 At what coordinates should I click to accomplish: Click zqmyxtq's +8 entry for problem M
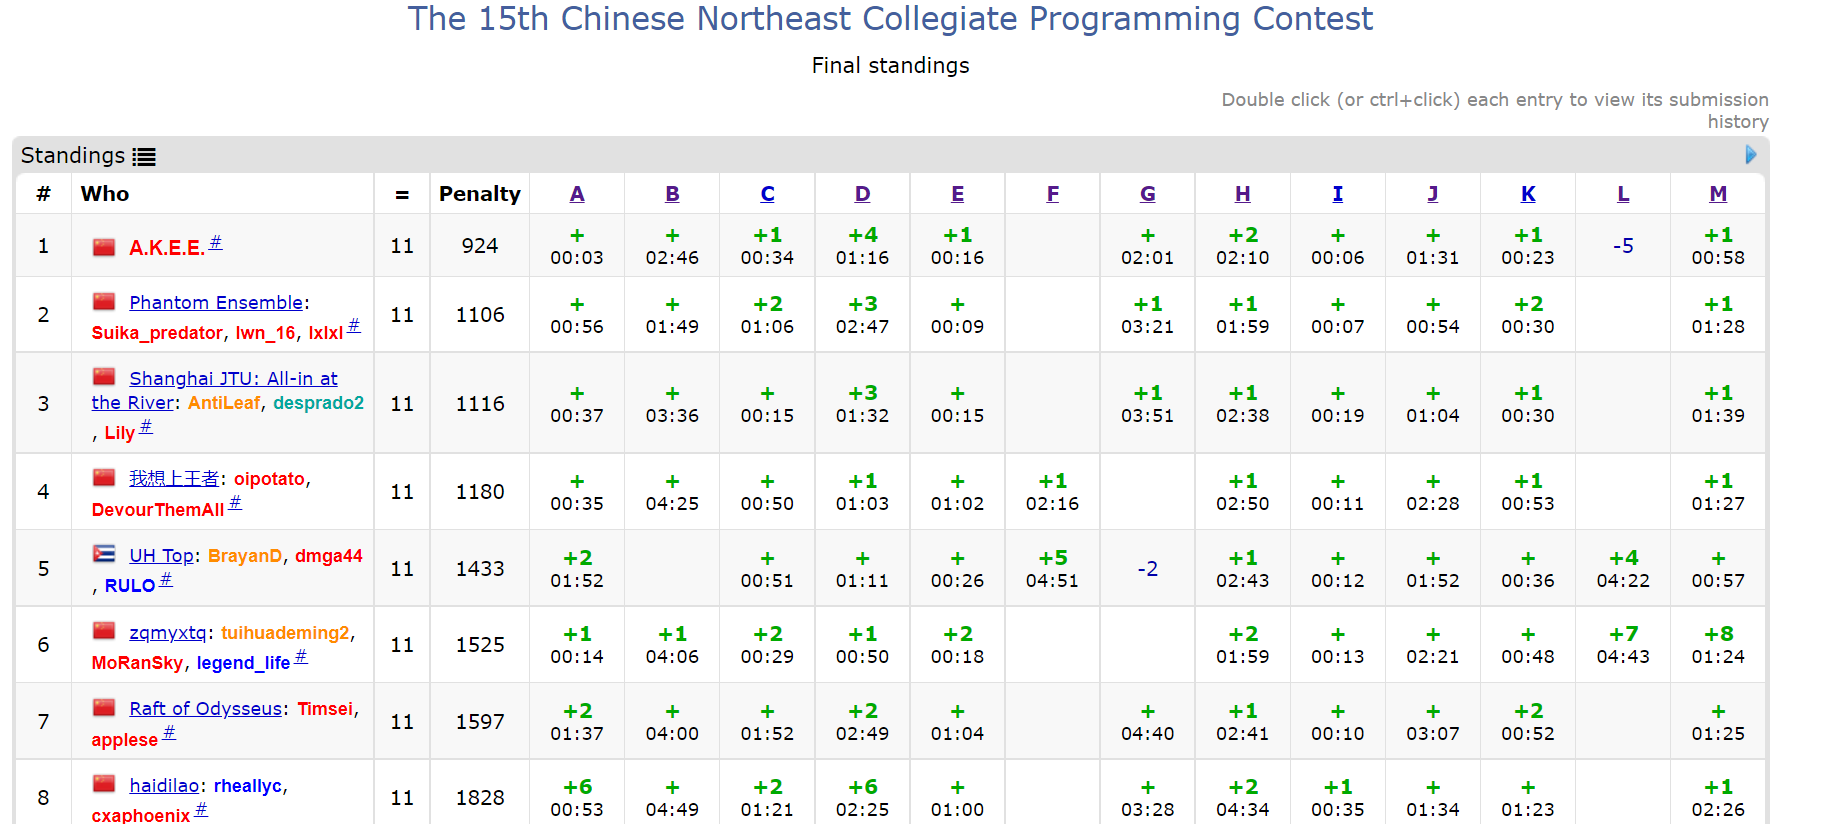click(x=1717, y=645)
